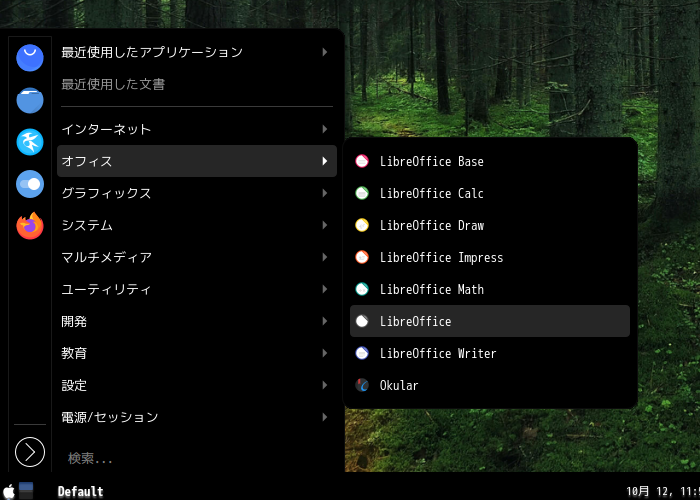Click the date and time clock in taskbar

(663, 492)
